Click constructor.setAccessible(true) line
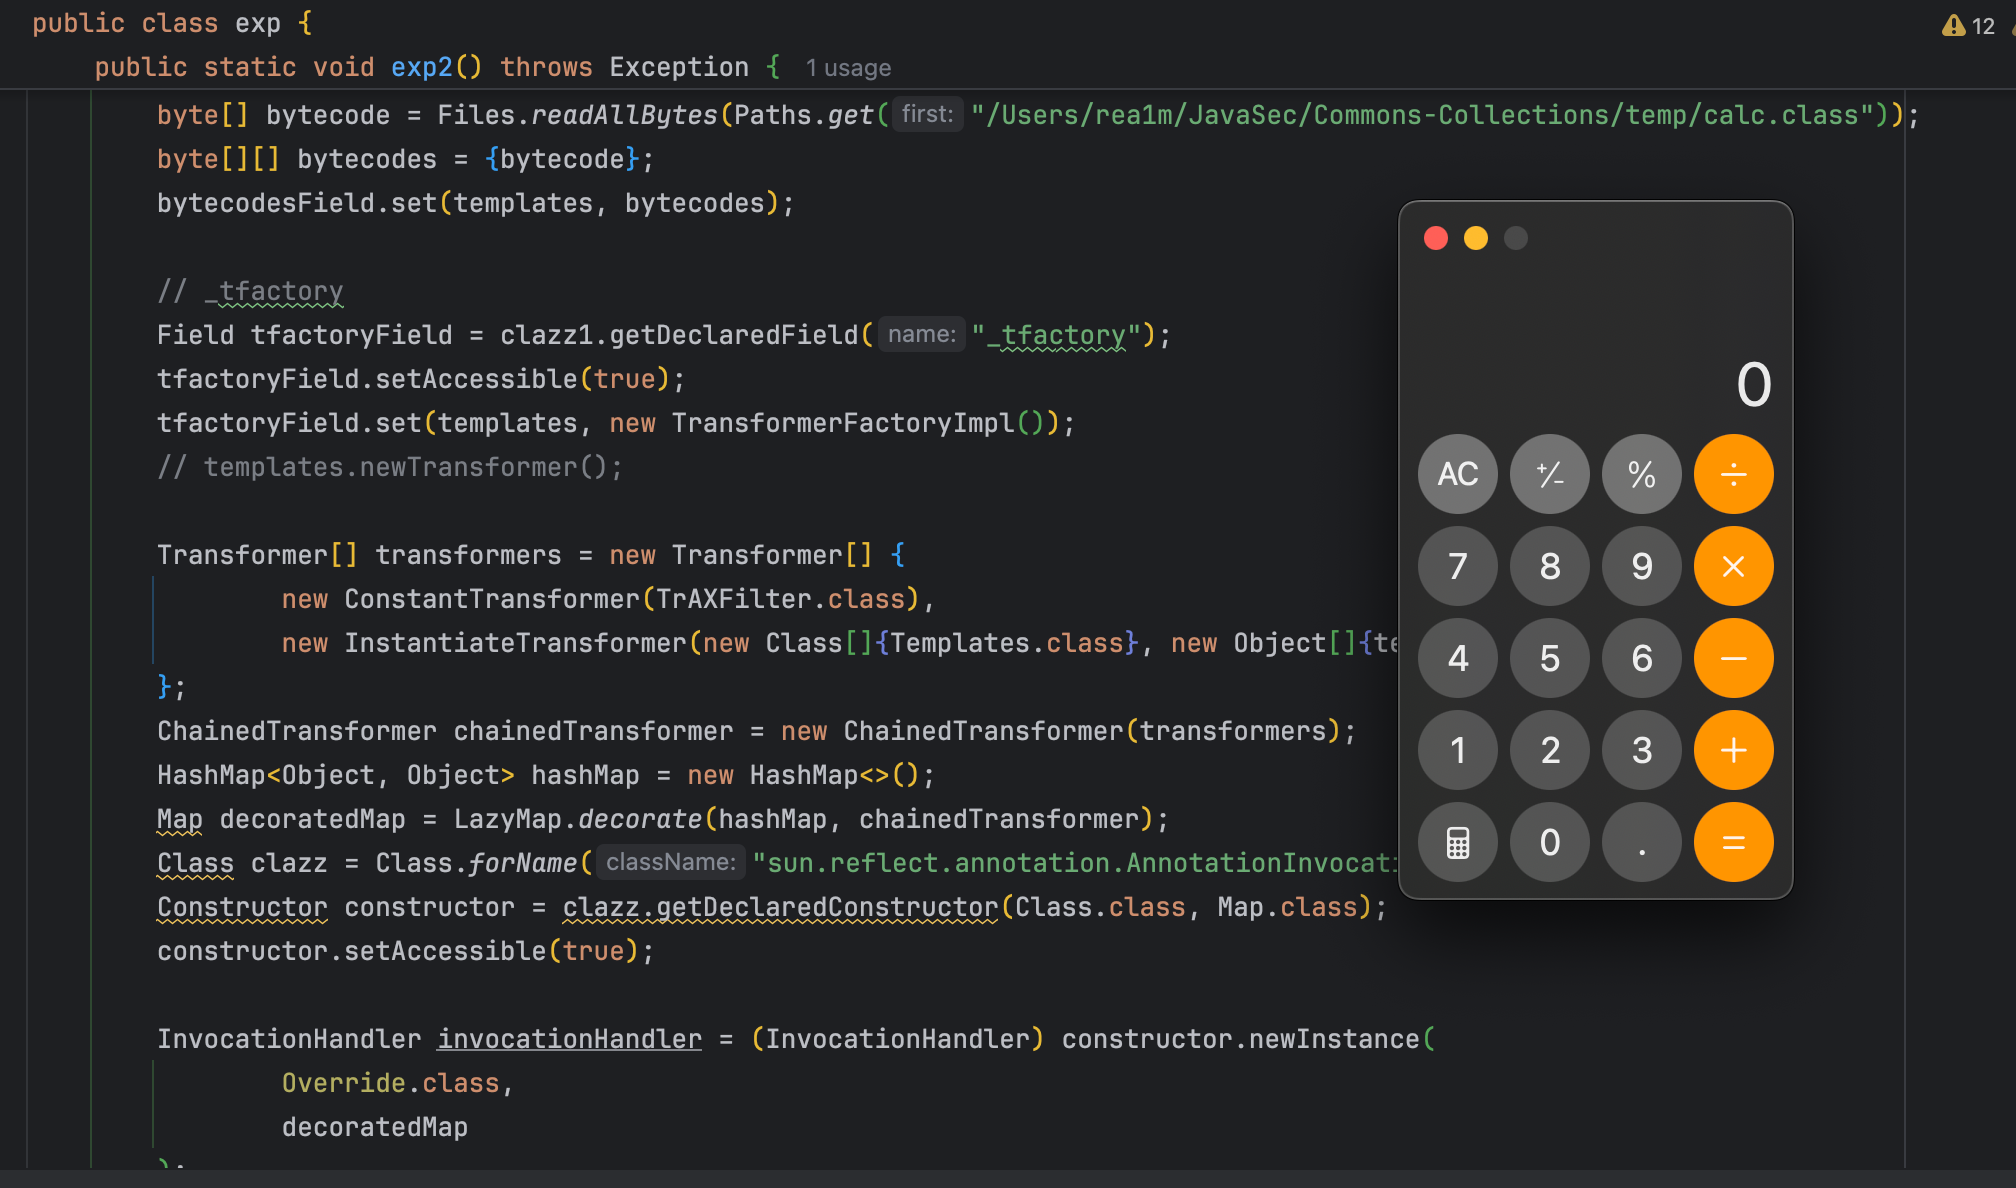The image size is (2016, 1188). pos(406,951)
